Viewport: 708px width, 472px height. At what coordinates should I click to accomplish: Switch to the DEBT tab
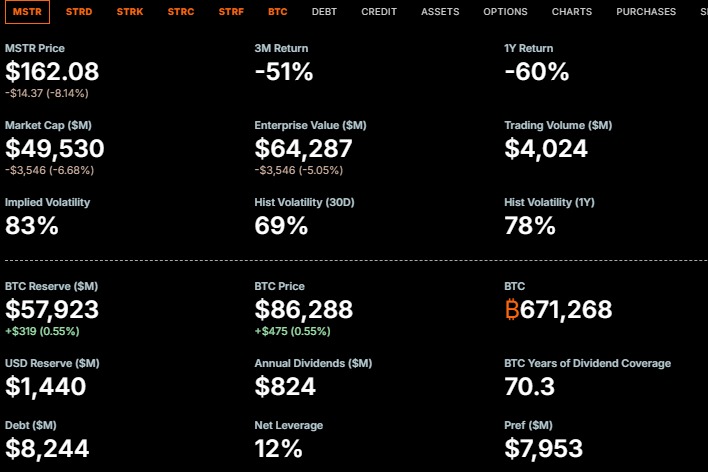point(324,12)
